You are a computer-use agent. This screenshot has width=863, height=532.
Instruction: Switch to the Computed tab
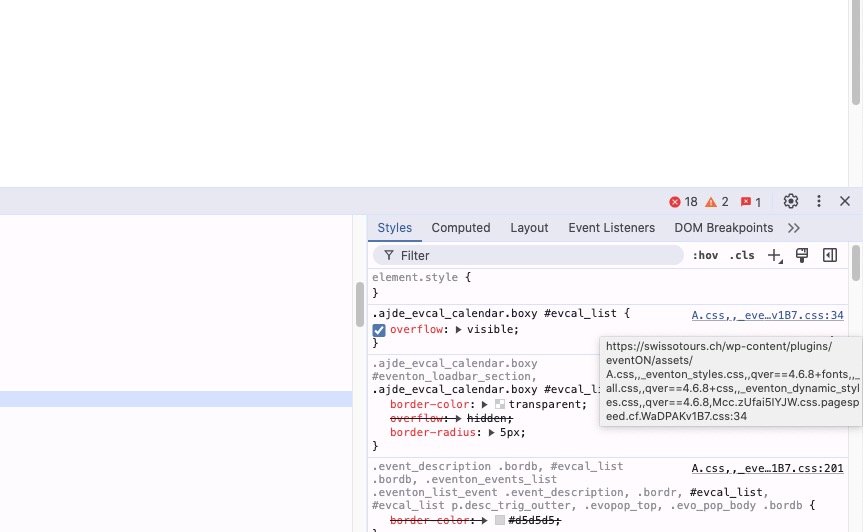(x=461, y=228)
